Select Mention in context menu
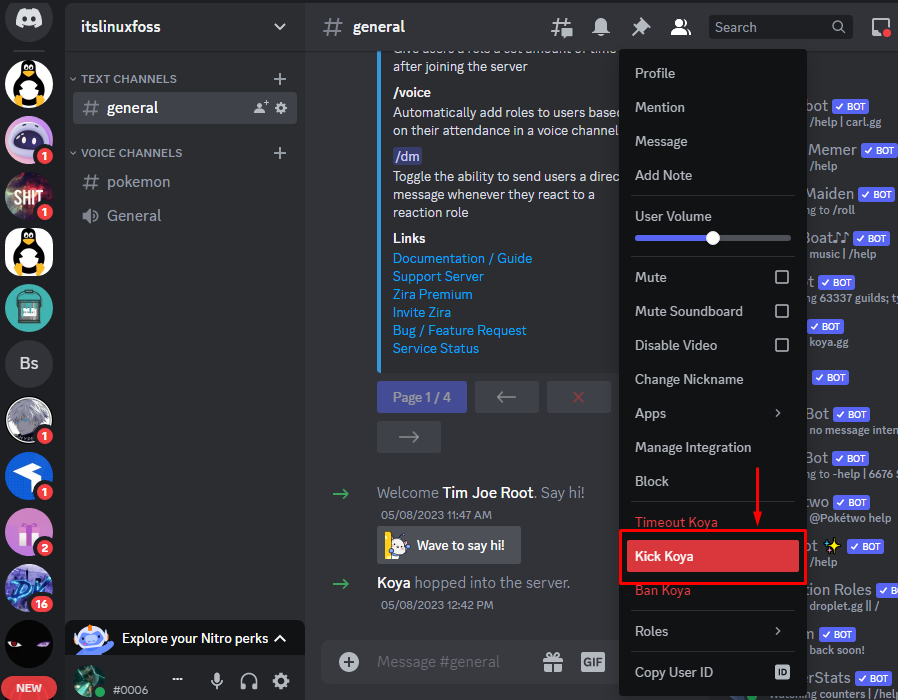 click(x=712, y=107)
